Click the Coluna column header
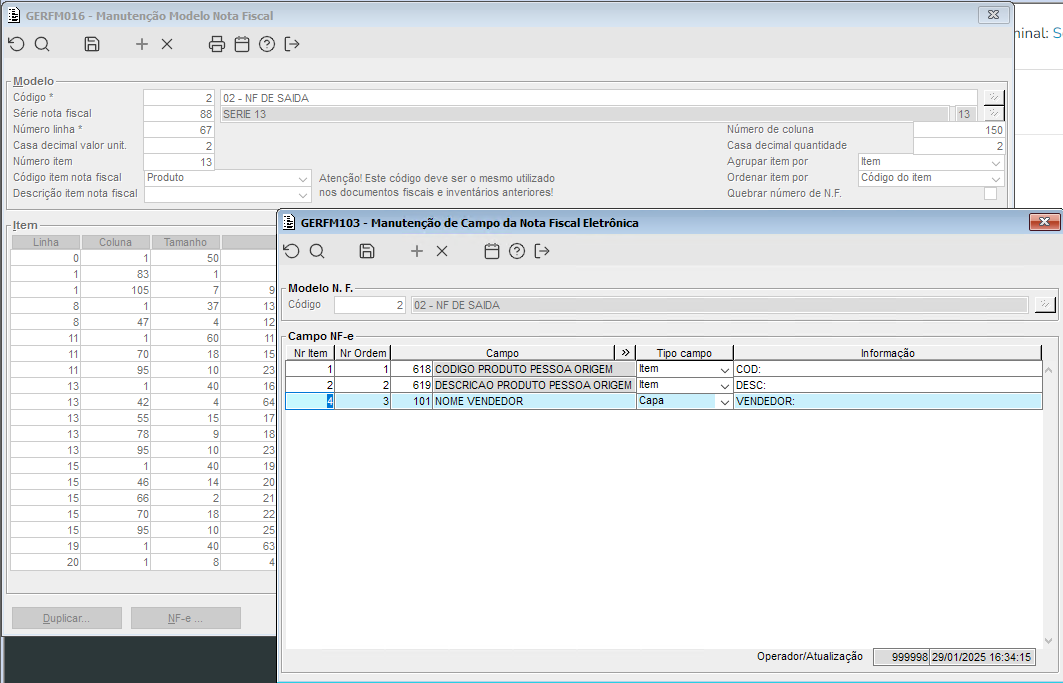This screenshot has width=1063, height=683. point(115,242)
